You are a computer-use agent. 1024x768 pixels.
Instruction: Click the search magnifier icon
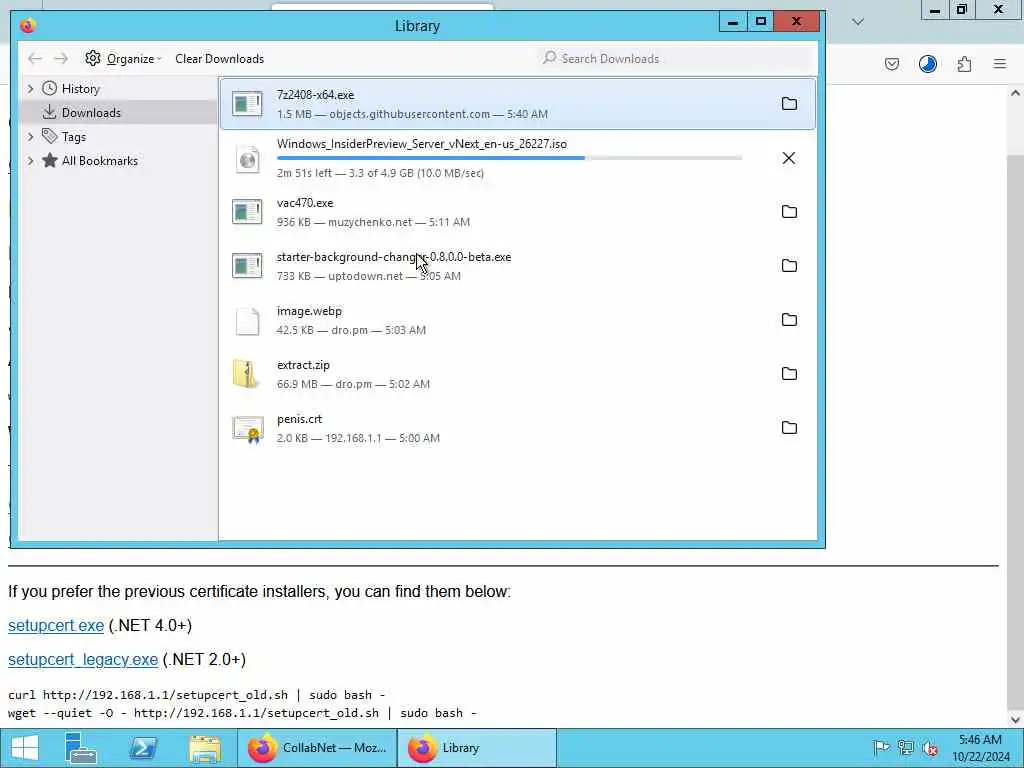coord(549,58)
